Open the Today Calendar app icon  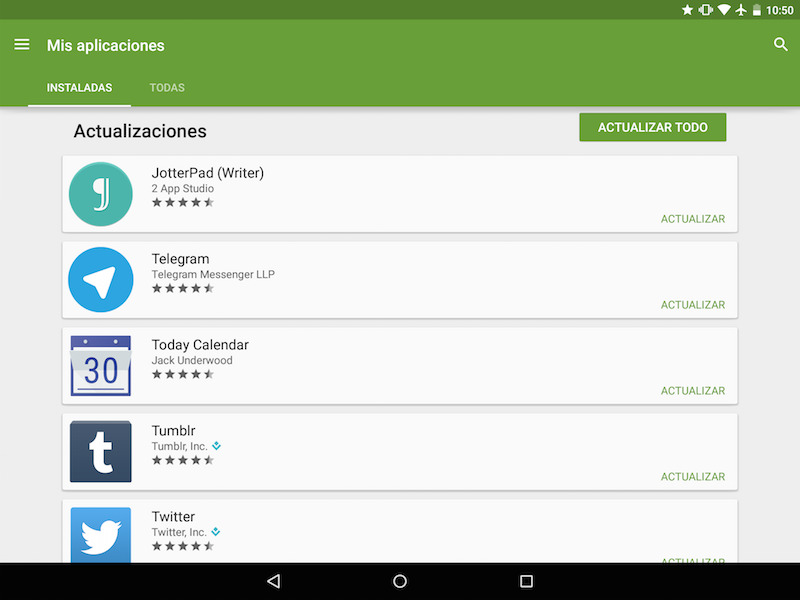(101, 365)
